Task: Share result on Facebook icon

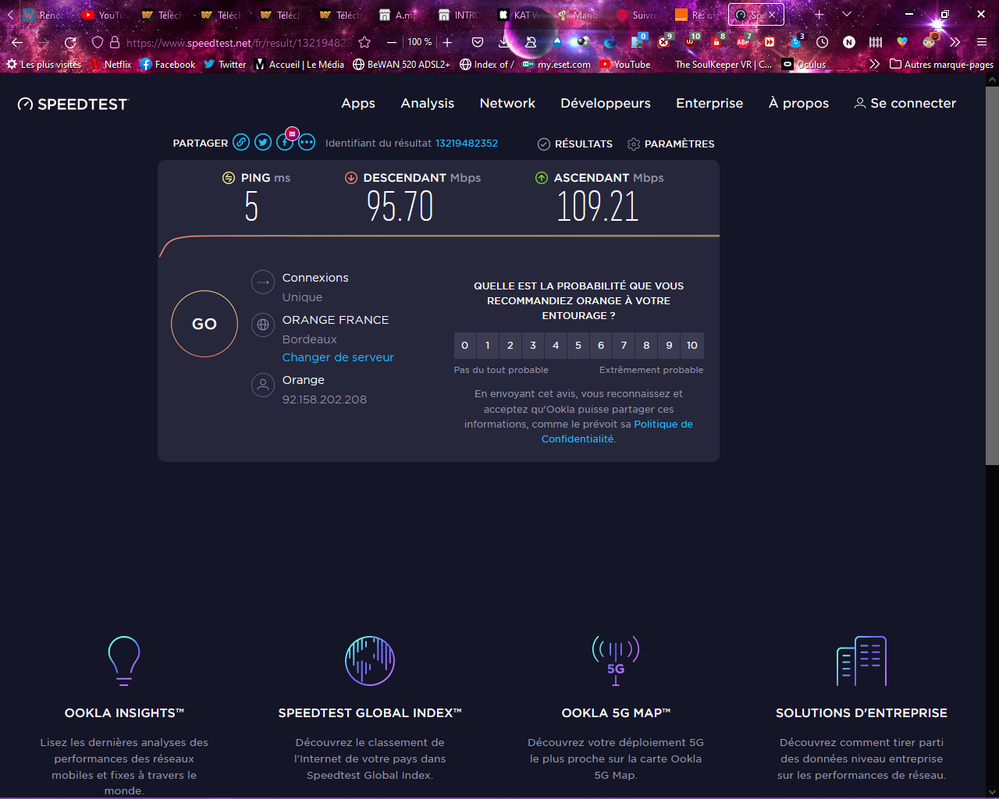Action: point(284,143)
